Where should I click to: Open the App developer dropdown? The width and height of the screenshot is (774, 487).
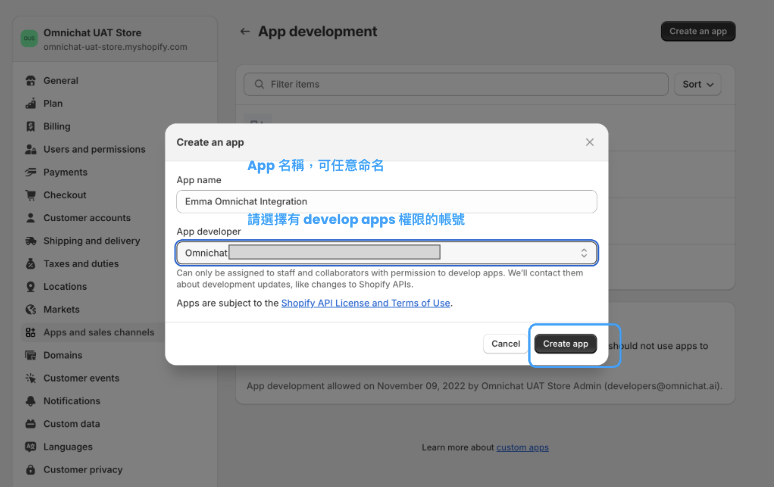pos(387,253)
